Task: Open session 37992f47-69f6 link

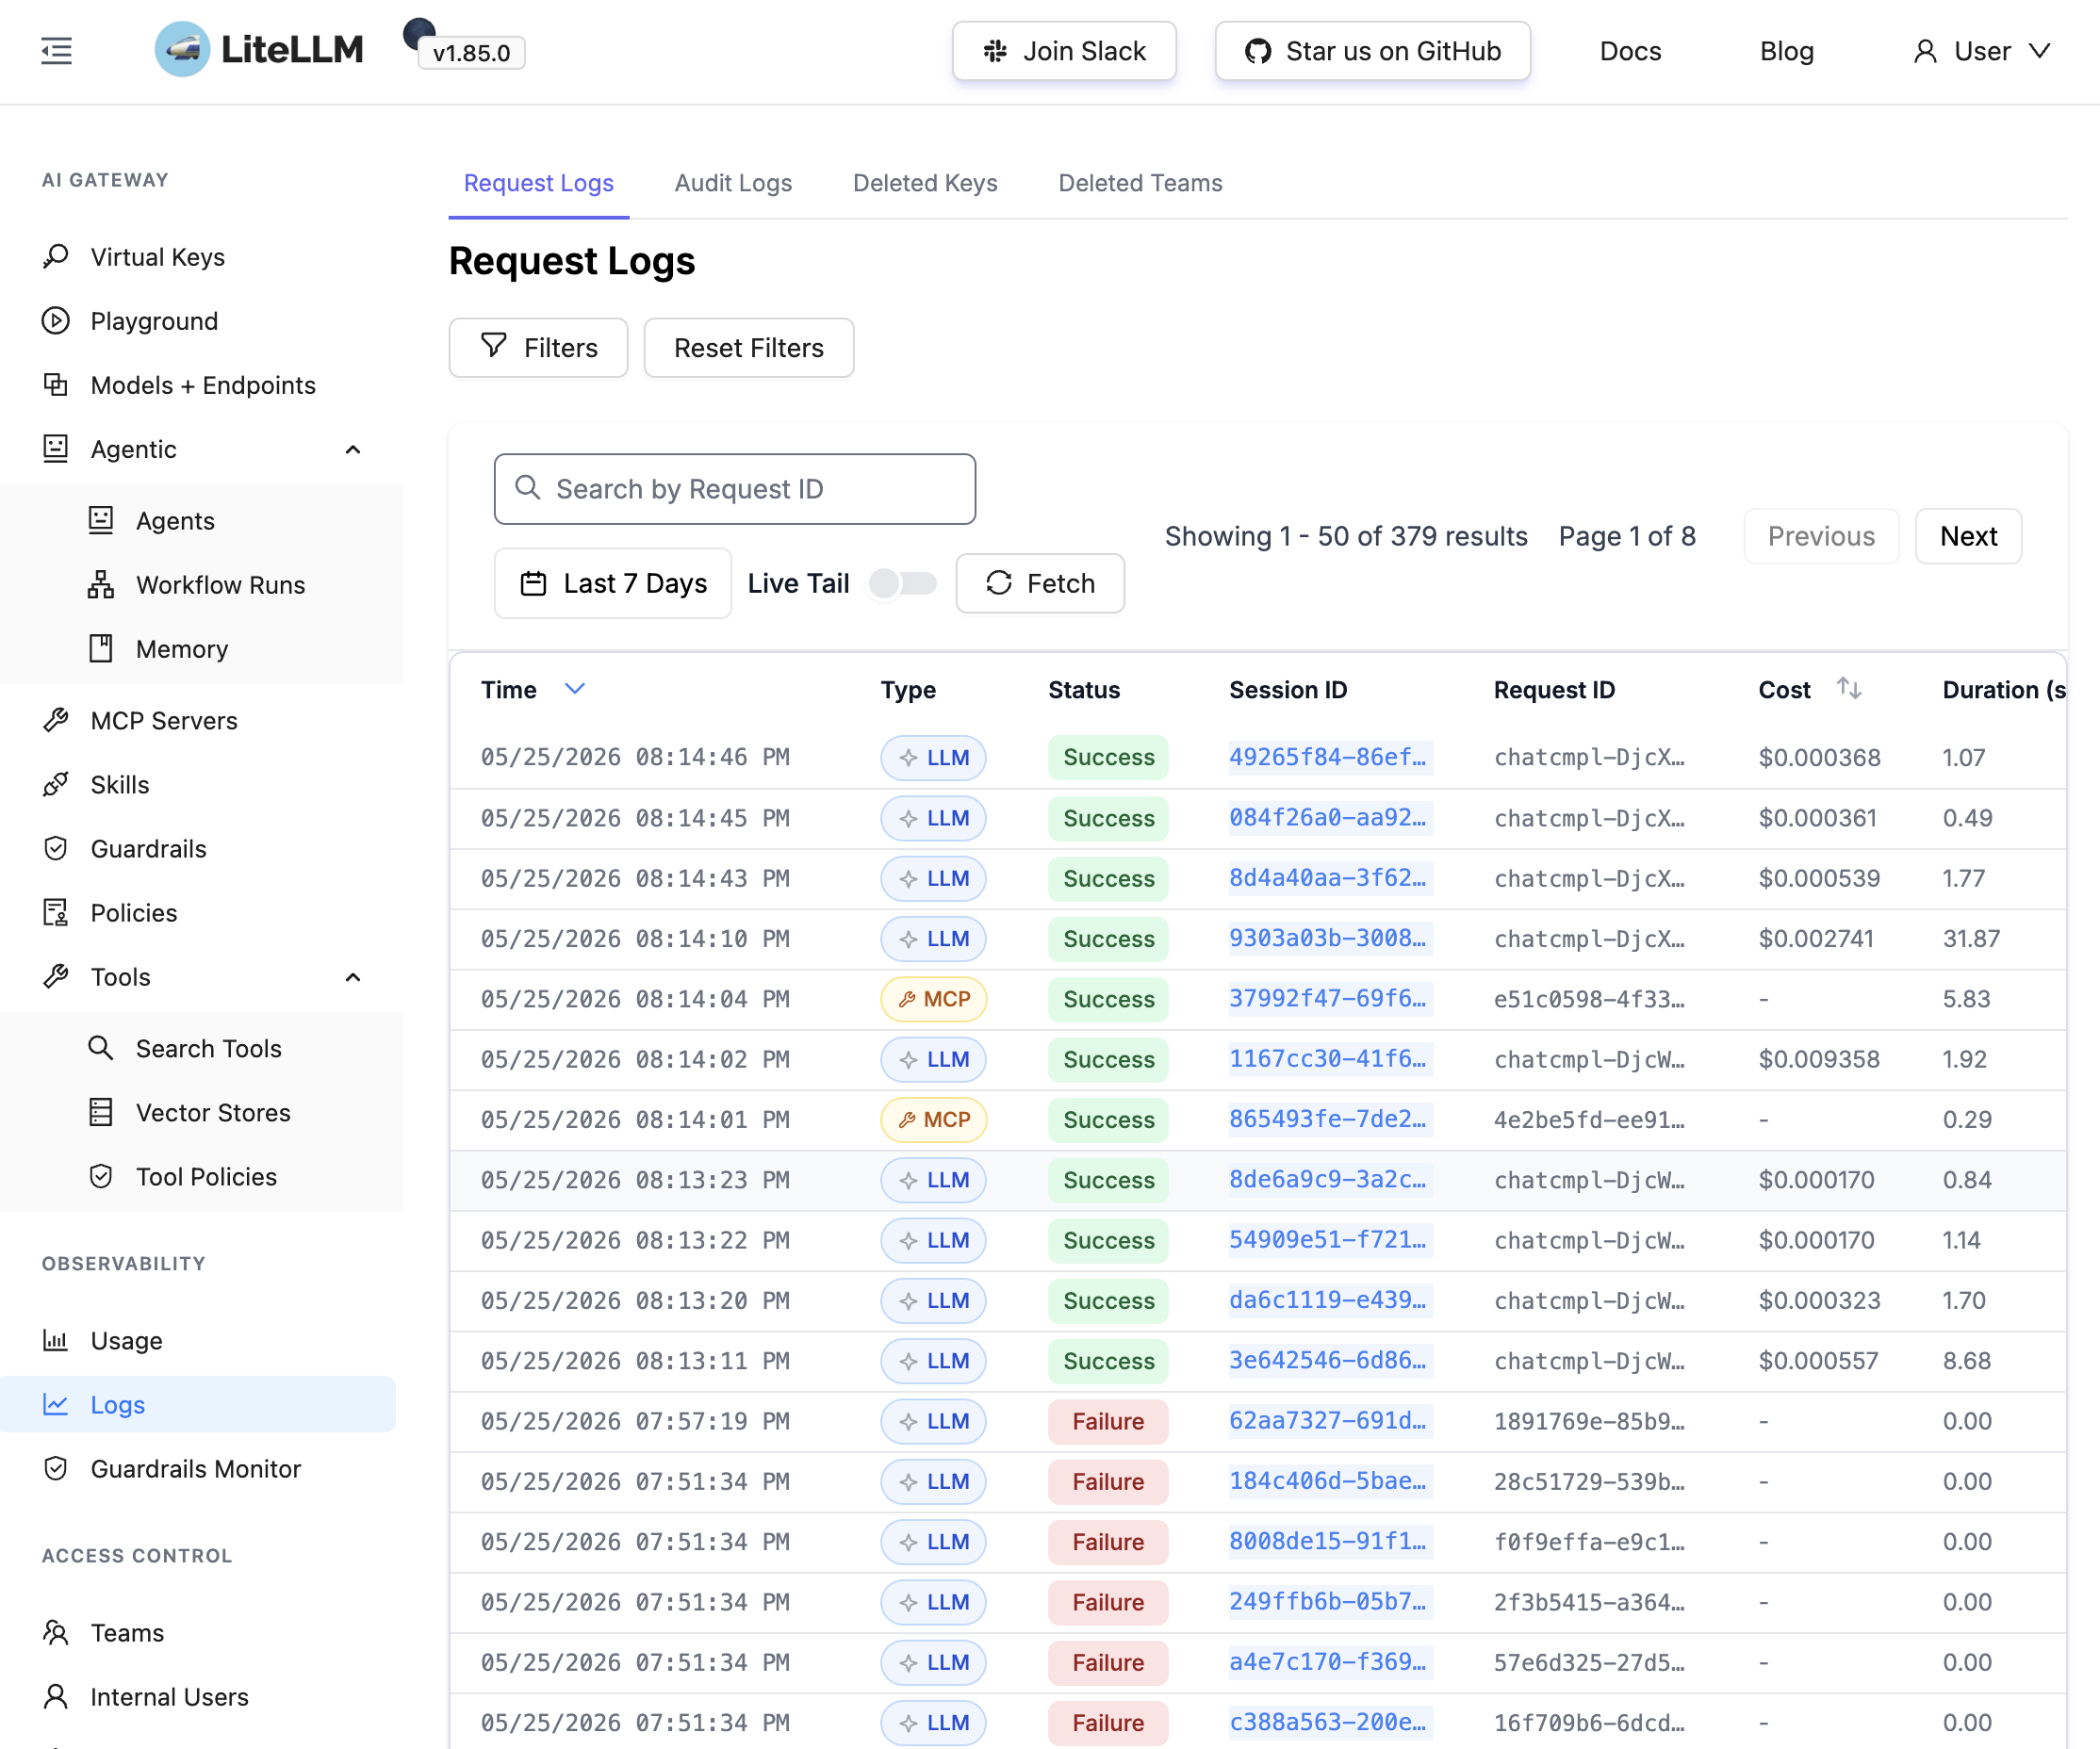Action: tap(1328, 998)
